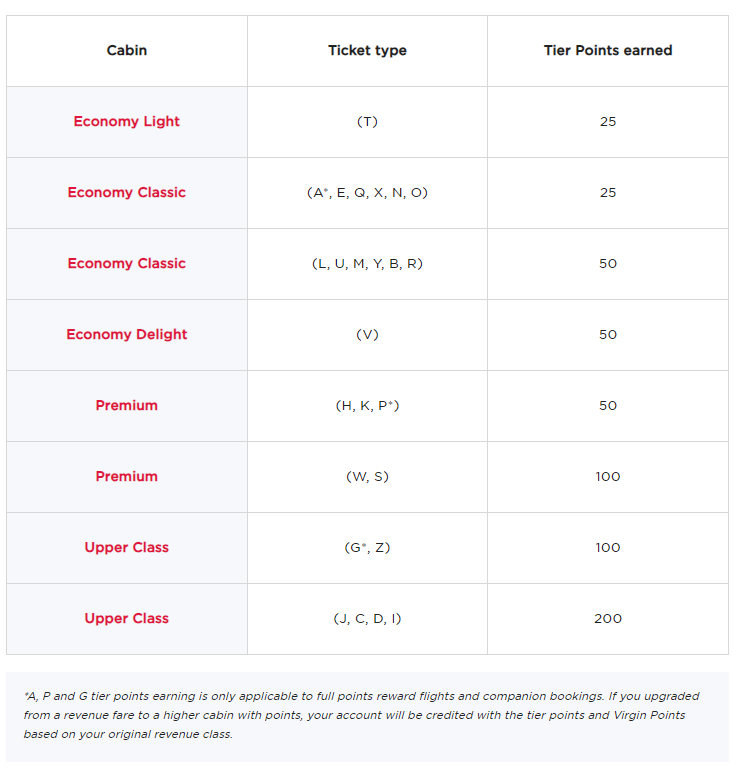The image size is (733, 772).
Task: Open Upper Class beside (J, C, D, I)
Action: (x=127, y=619)
